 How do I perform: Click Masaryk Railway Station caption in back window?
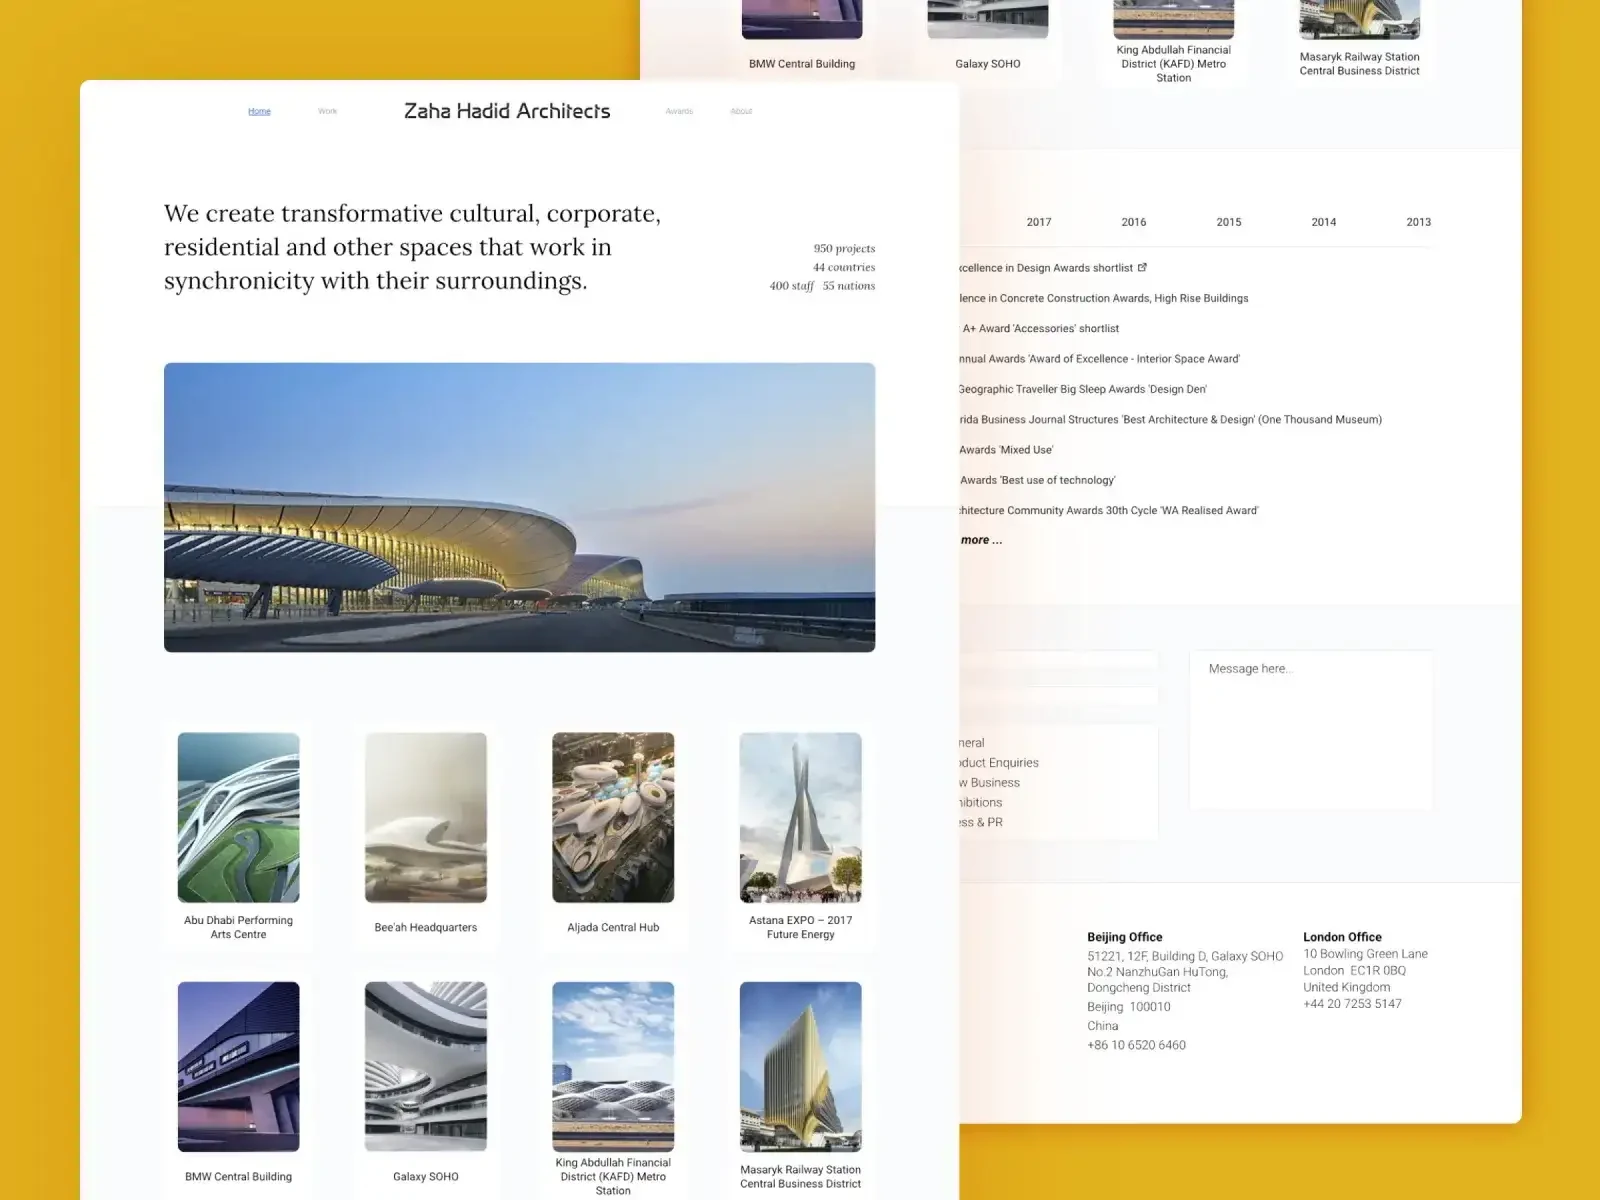click(1360, 64)
